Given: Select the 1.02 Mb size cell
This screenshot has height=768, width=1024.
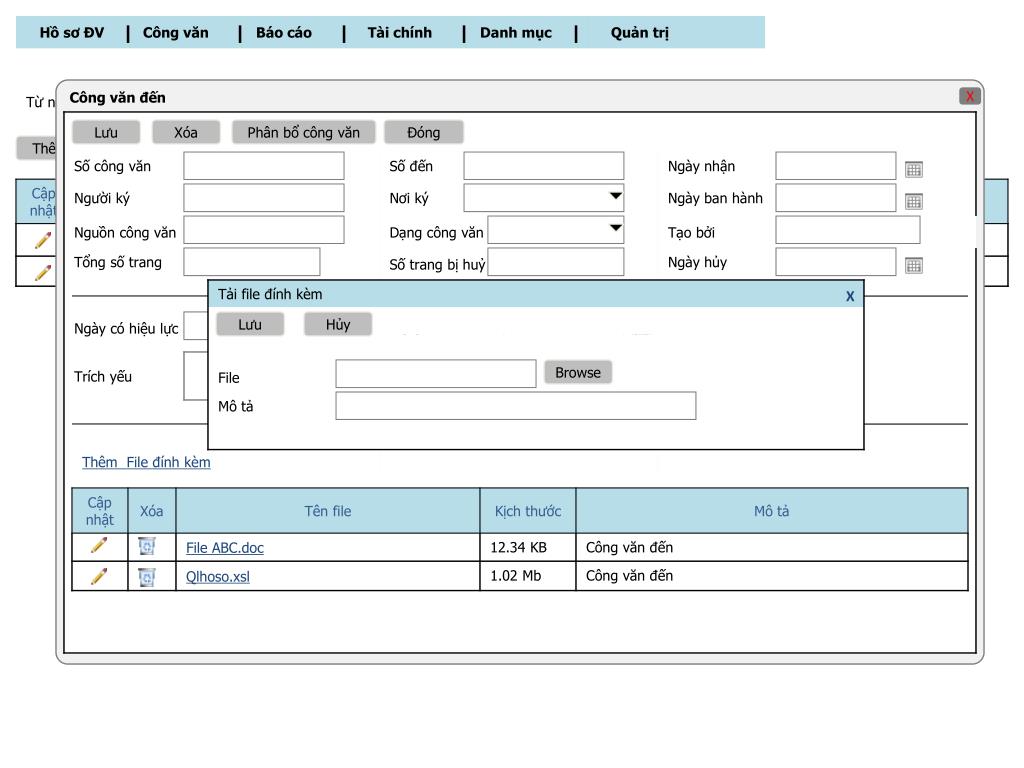Looking at the screenshot, I should 528,576.
